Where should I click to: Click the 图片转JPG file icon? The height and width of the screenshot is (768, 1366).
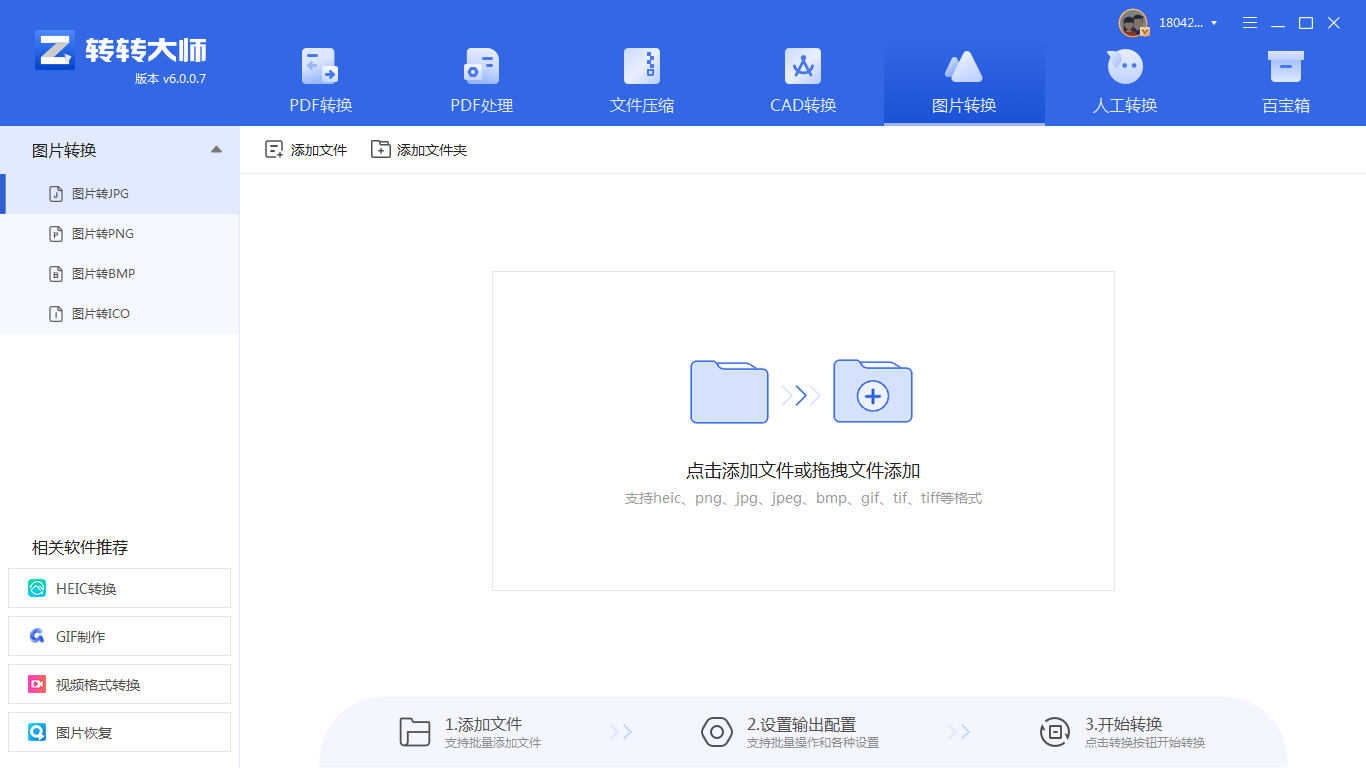click(x=56, y=194)
